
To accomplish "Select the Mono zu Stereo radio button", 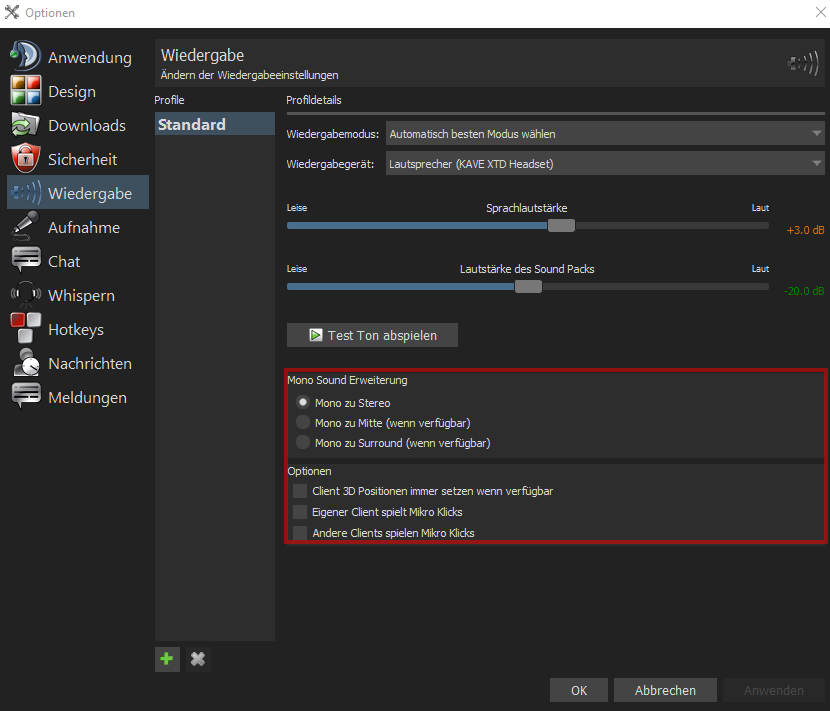I will point(303,402).
